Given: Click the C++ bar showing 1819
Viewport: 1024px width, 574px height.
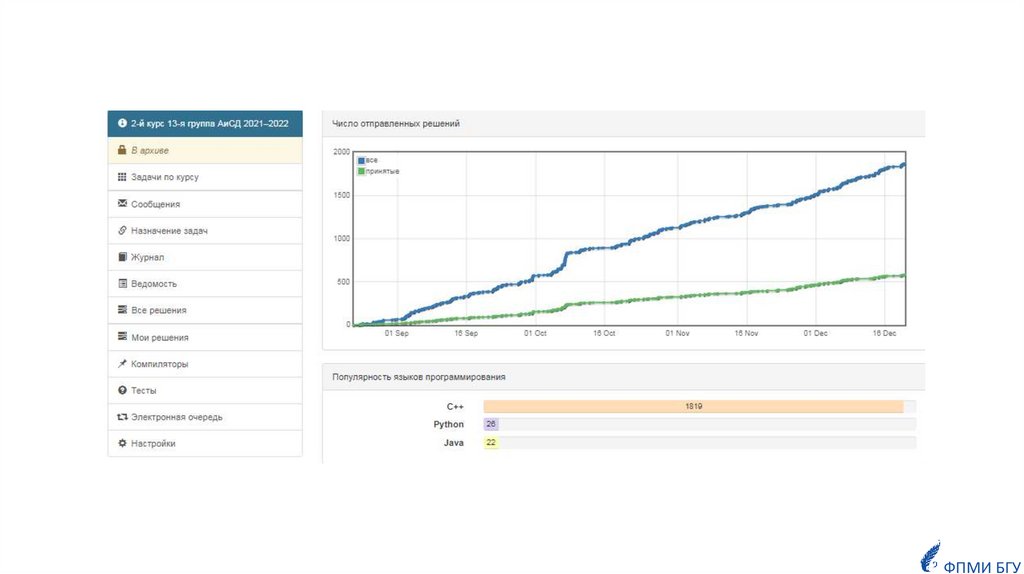Looking at the screenshot, I should pyautogui.click(x=693, y=407).
